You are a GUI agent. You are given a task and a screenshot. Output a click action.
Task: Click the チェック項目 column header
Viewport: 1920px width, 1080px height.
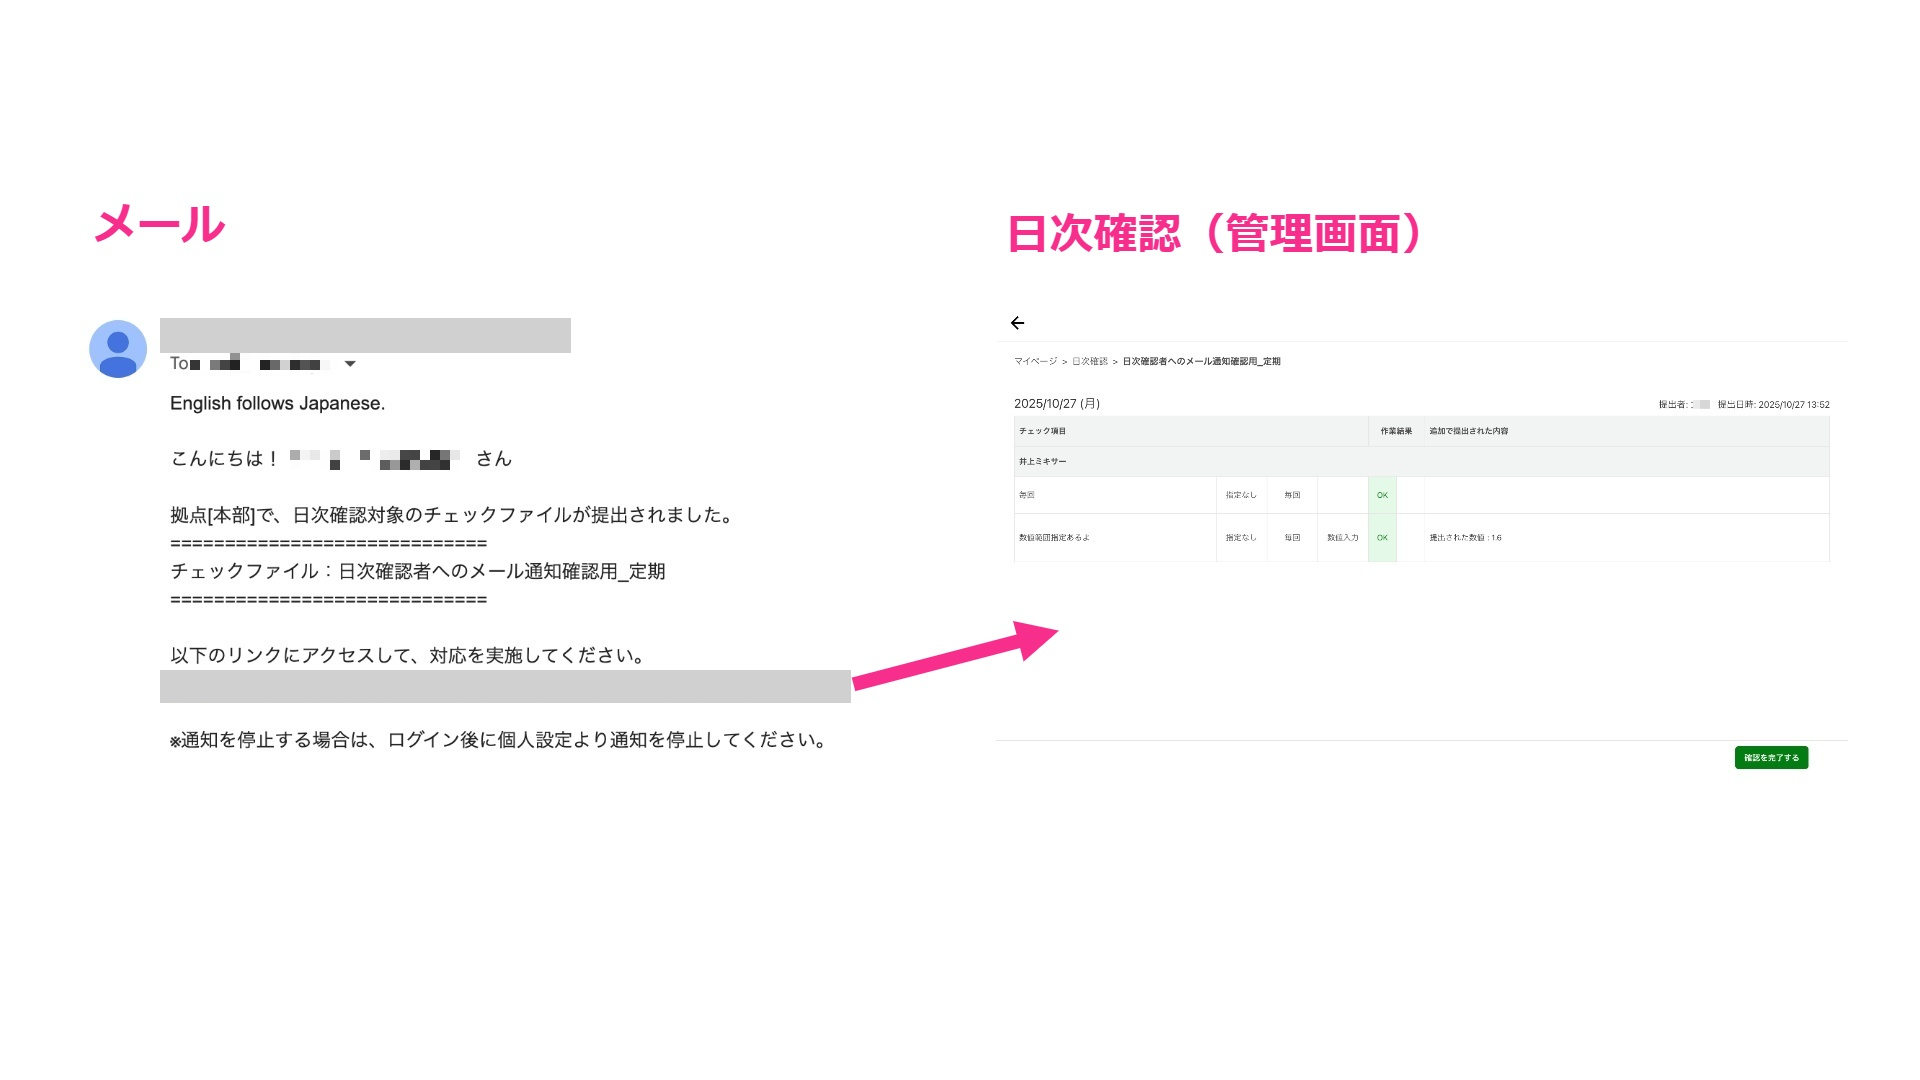1042,431
